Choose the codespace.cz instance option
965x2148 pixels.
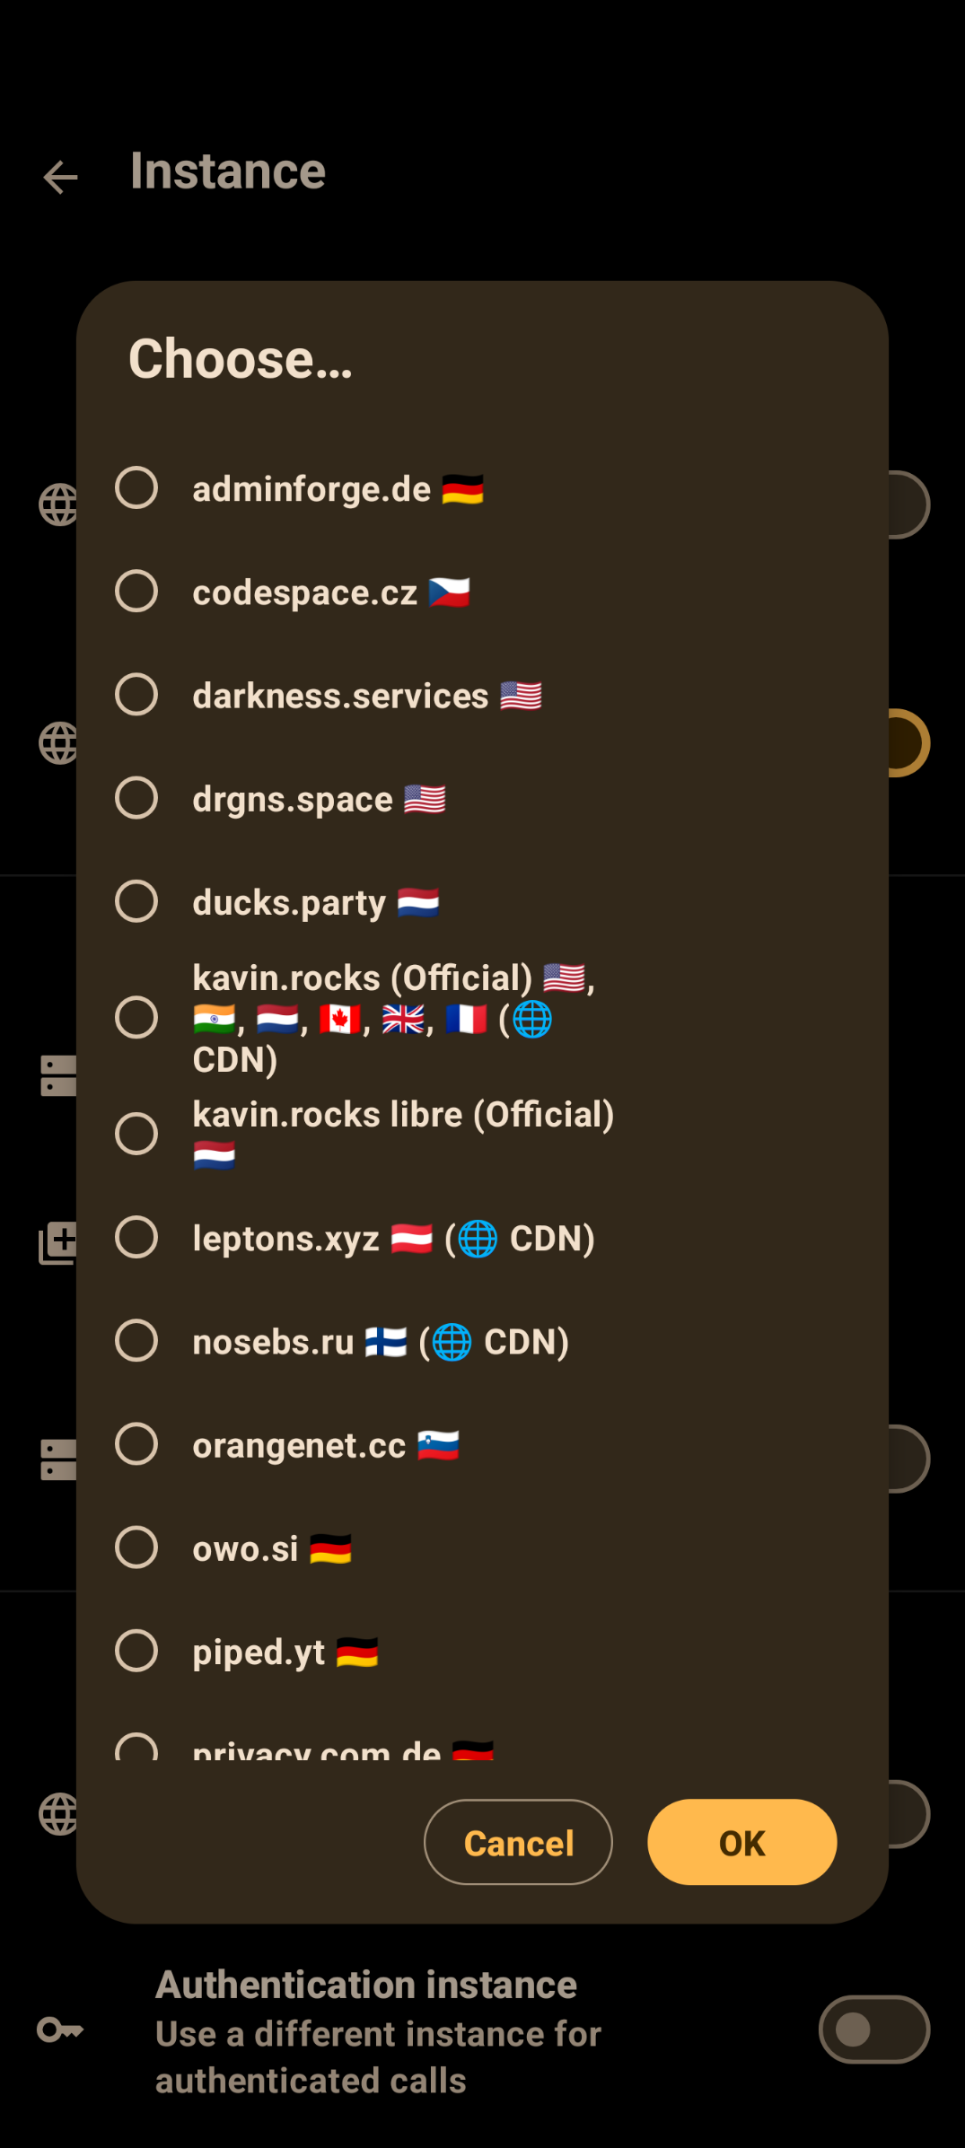click(x=137, y=591)
